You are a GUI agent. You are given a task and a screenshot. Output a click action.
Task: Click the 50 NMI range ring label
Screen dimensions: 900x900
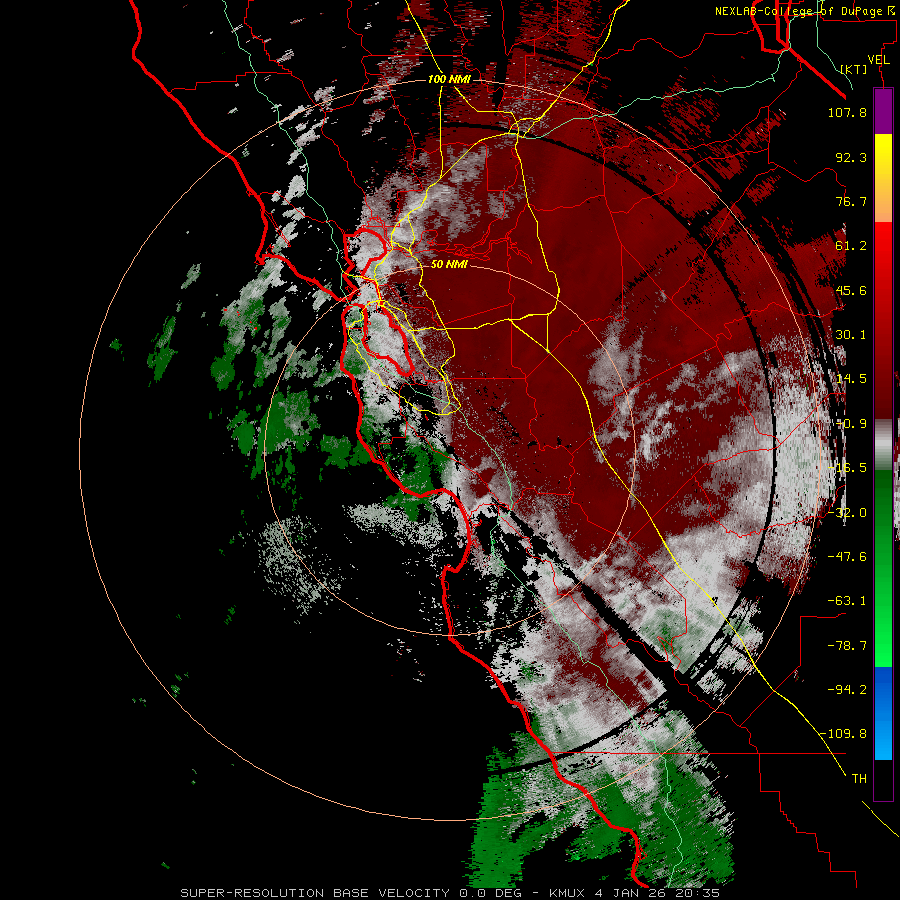(449, 264)
